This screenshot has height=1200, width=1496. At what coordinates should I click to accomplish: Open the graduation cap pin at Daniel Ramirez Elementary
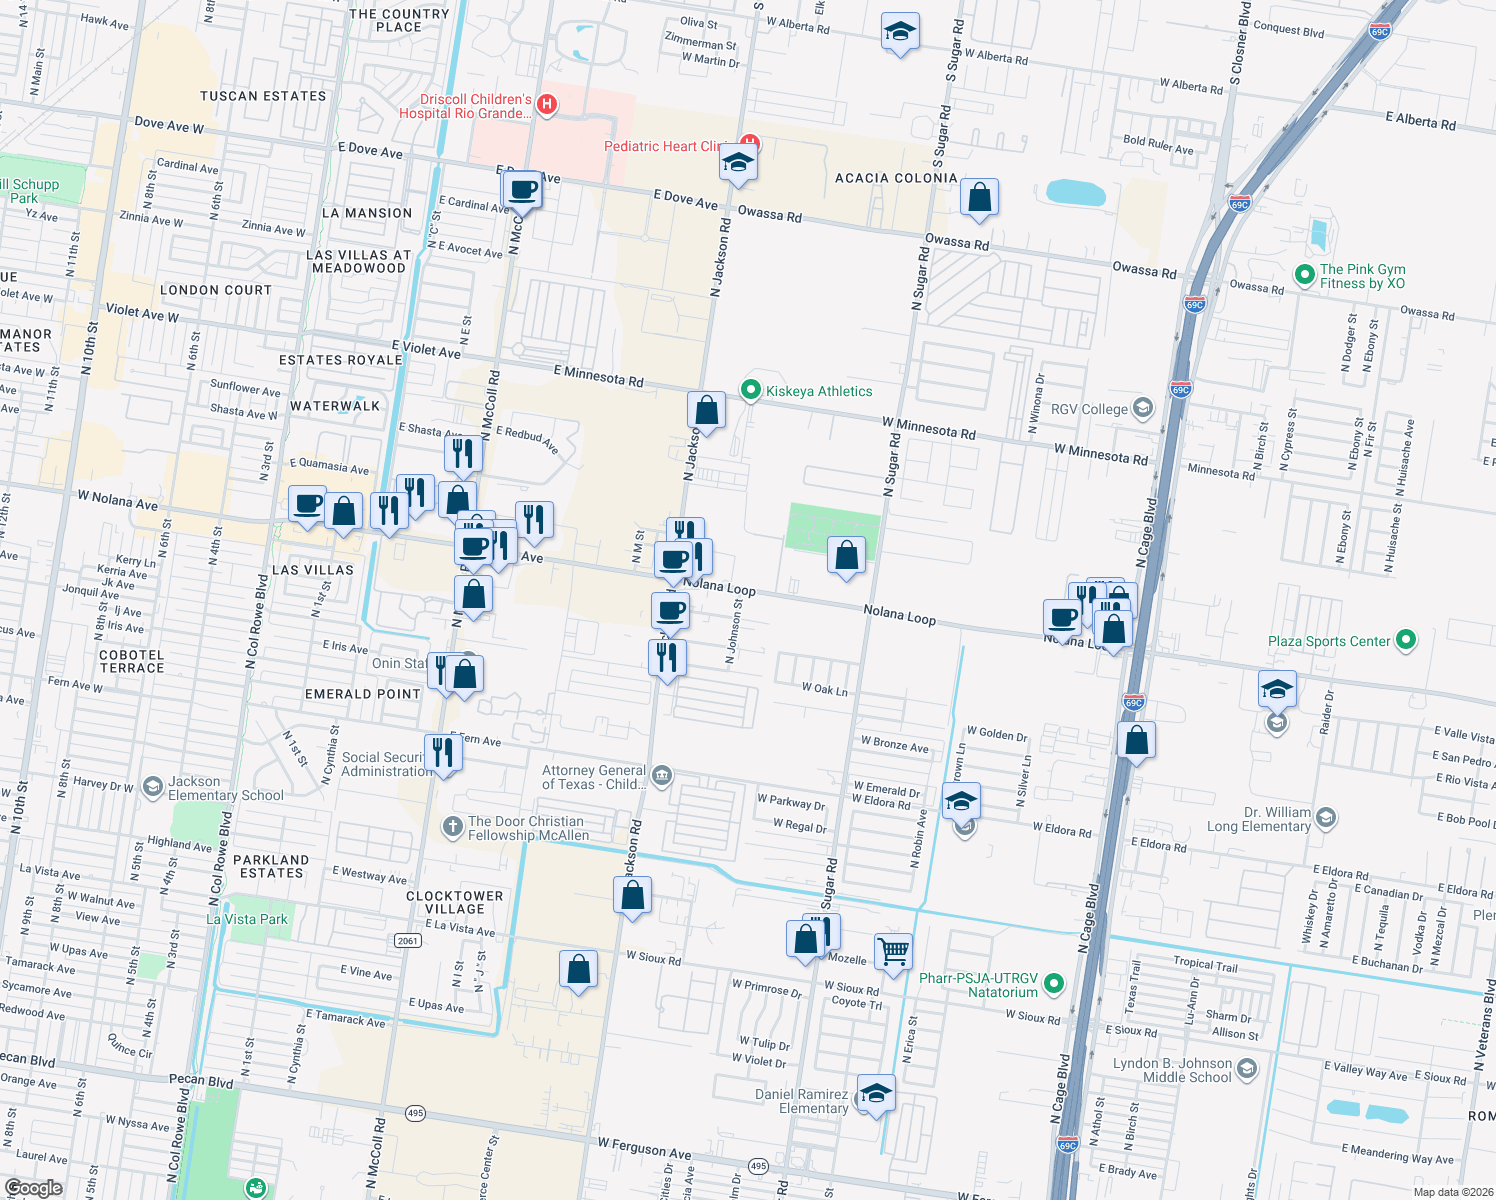pos(876,1095)
